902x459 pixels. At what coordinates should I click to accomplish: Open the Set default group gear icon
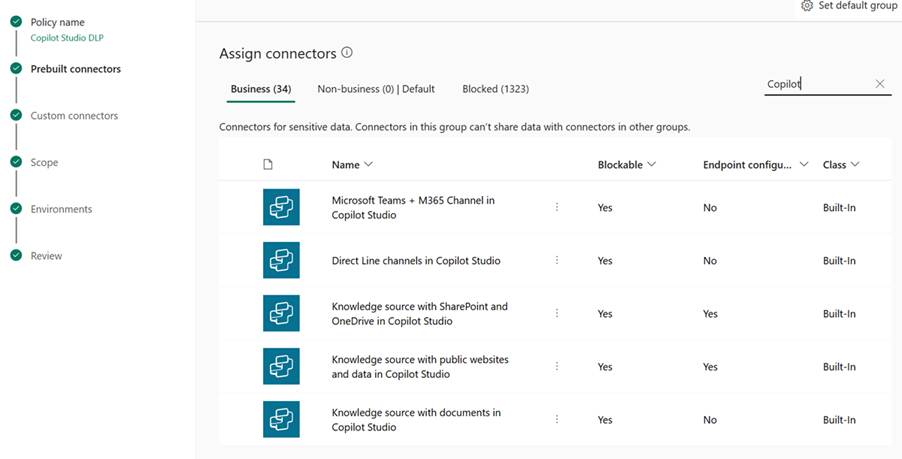[x=807, y=6]
